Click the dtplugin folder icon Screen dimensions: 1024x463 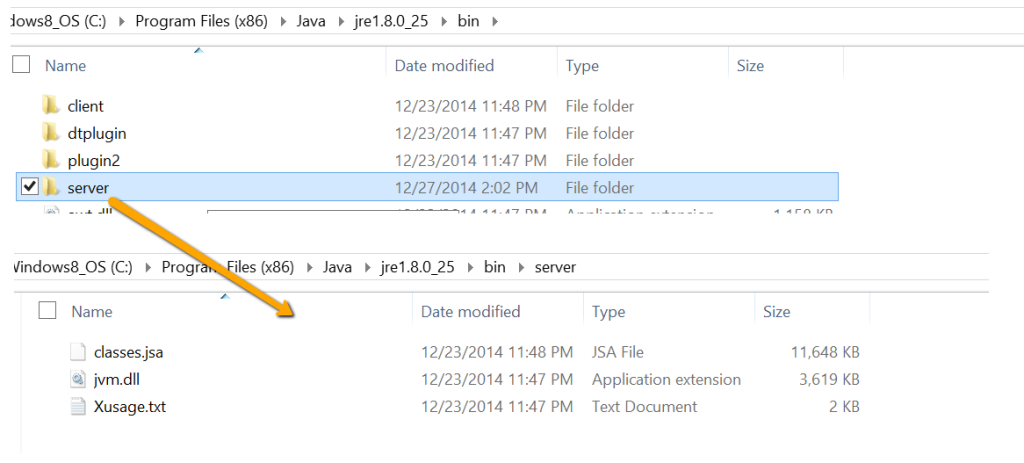tap(52, 132)
